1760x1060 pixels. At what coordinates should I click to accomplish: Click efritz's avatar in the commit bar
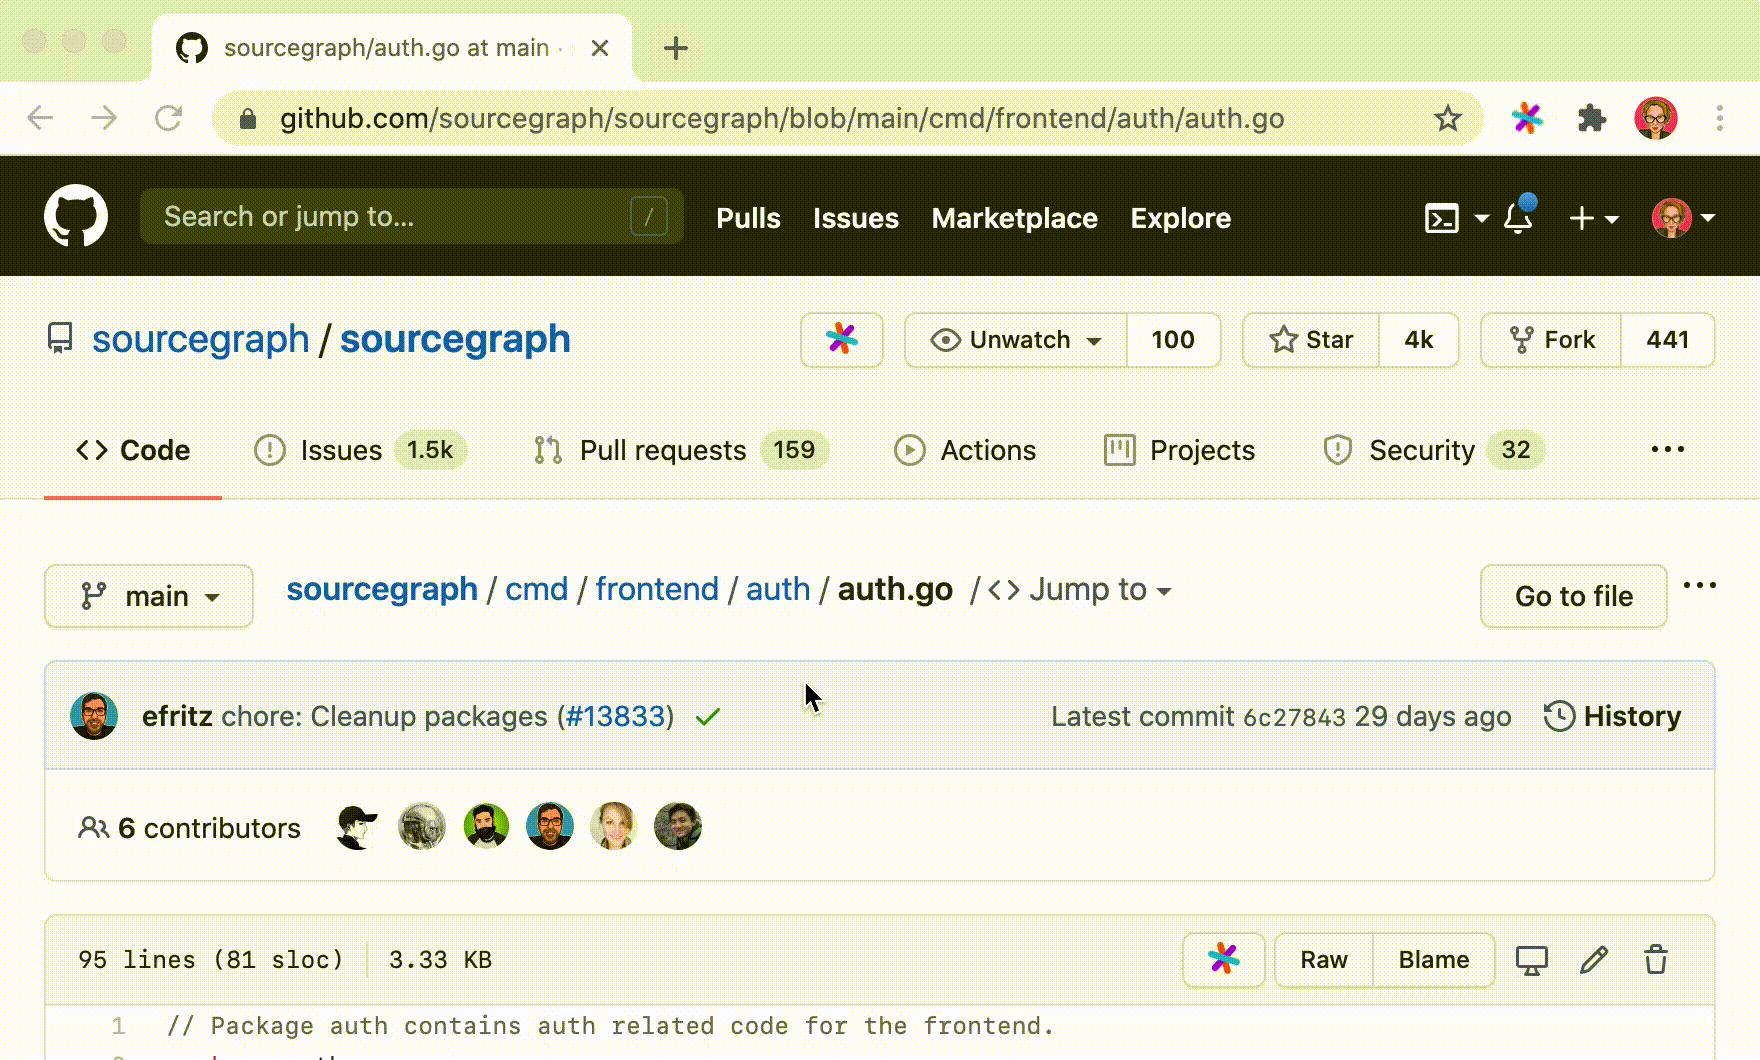click(x=94, y=716)
